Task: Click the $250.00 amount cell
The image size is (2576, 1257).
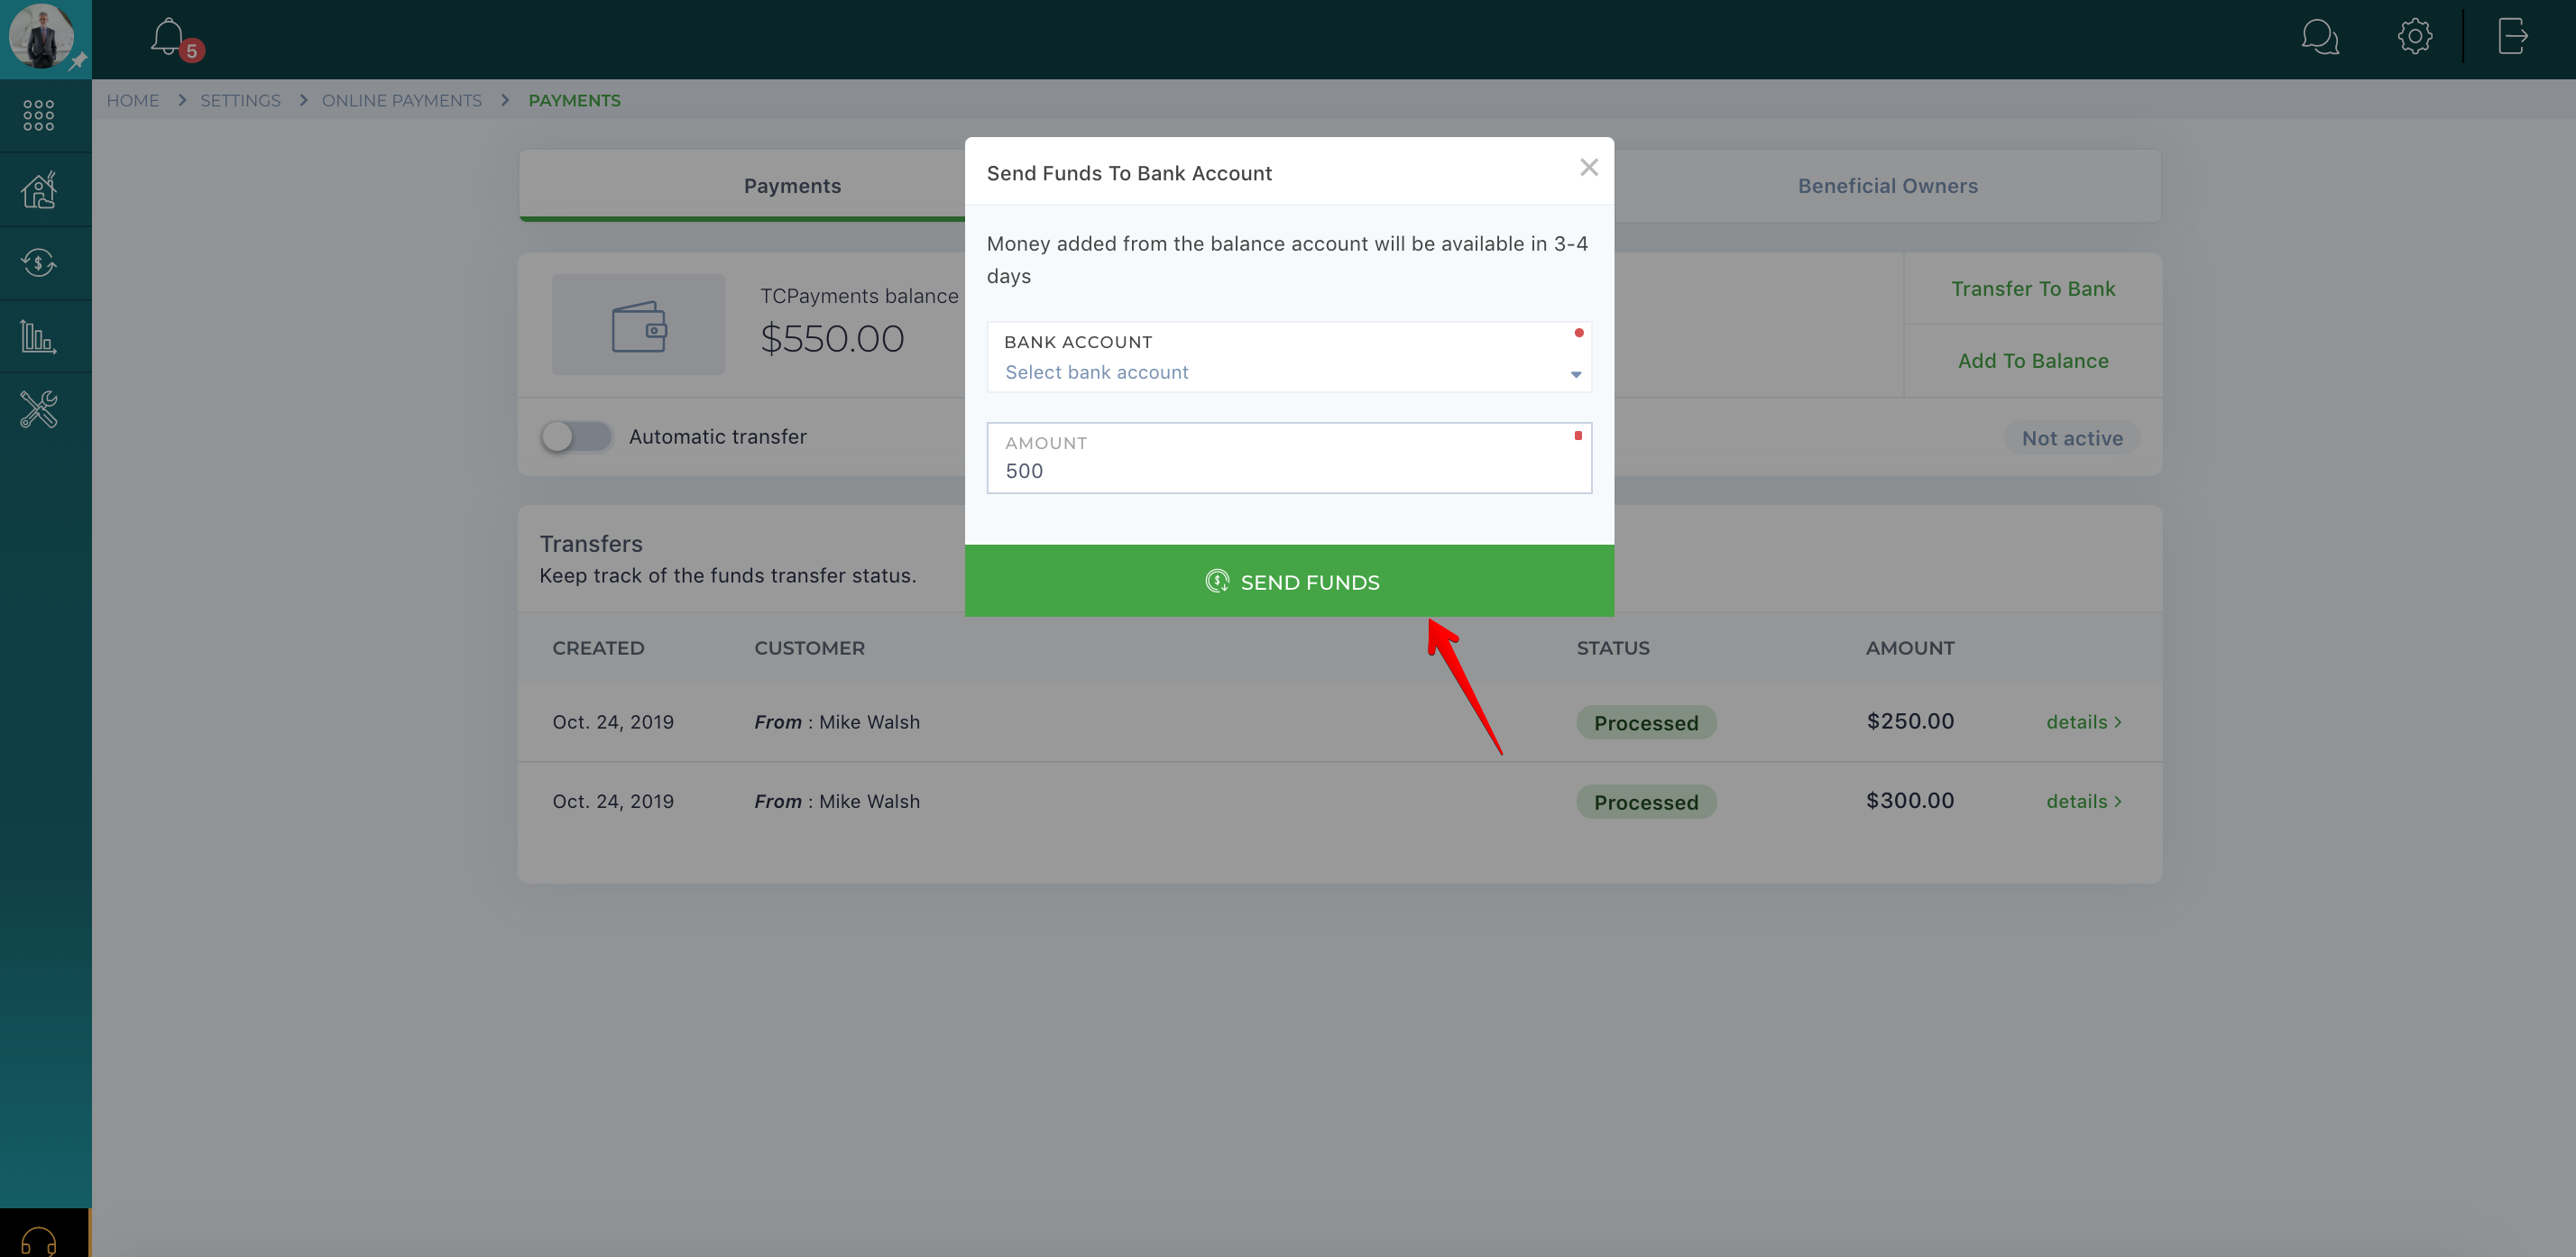Action: tap(1909, 721)
